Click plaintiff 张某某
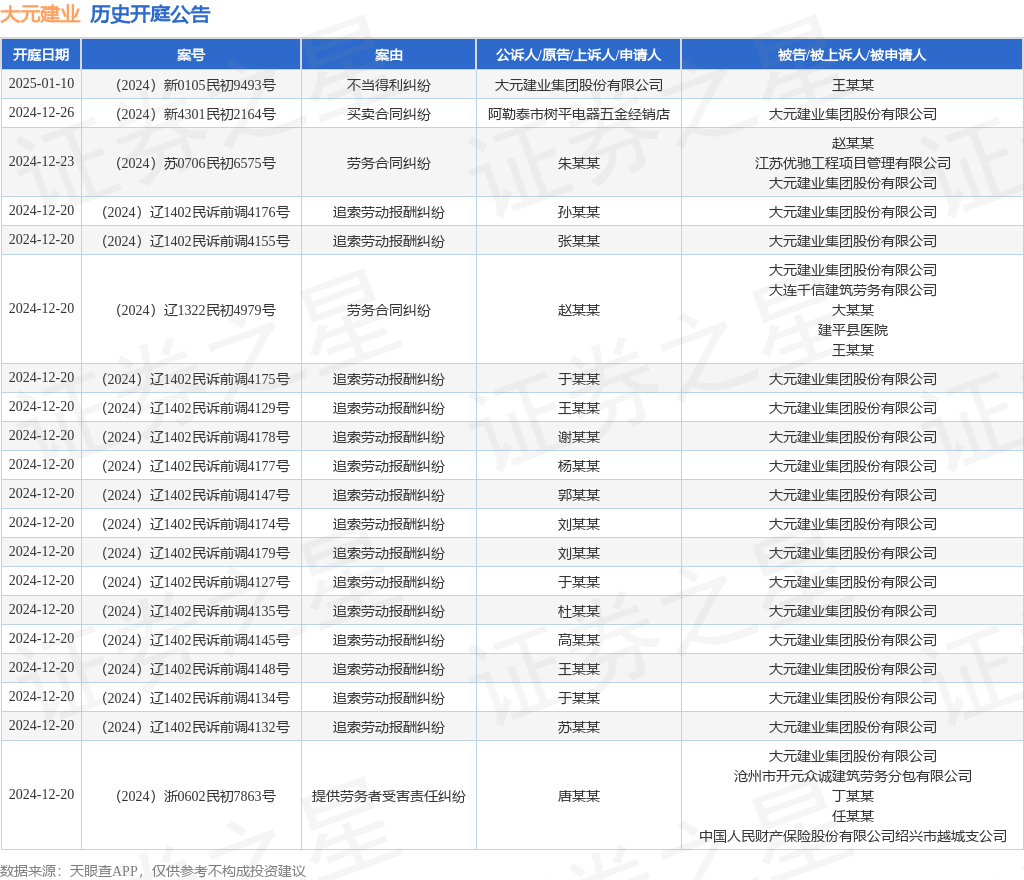The image size is (1024, 880). [x=579, y=241]
